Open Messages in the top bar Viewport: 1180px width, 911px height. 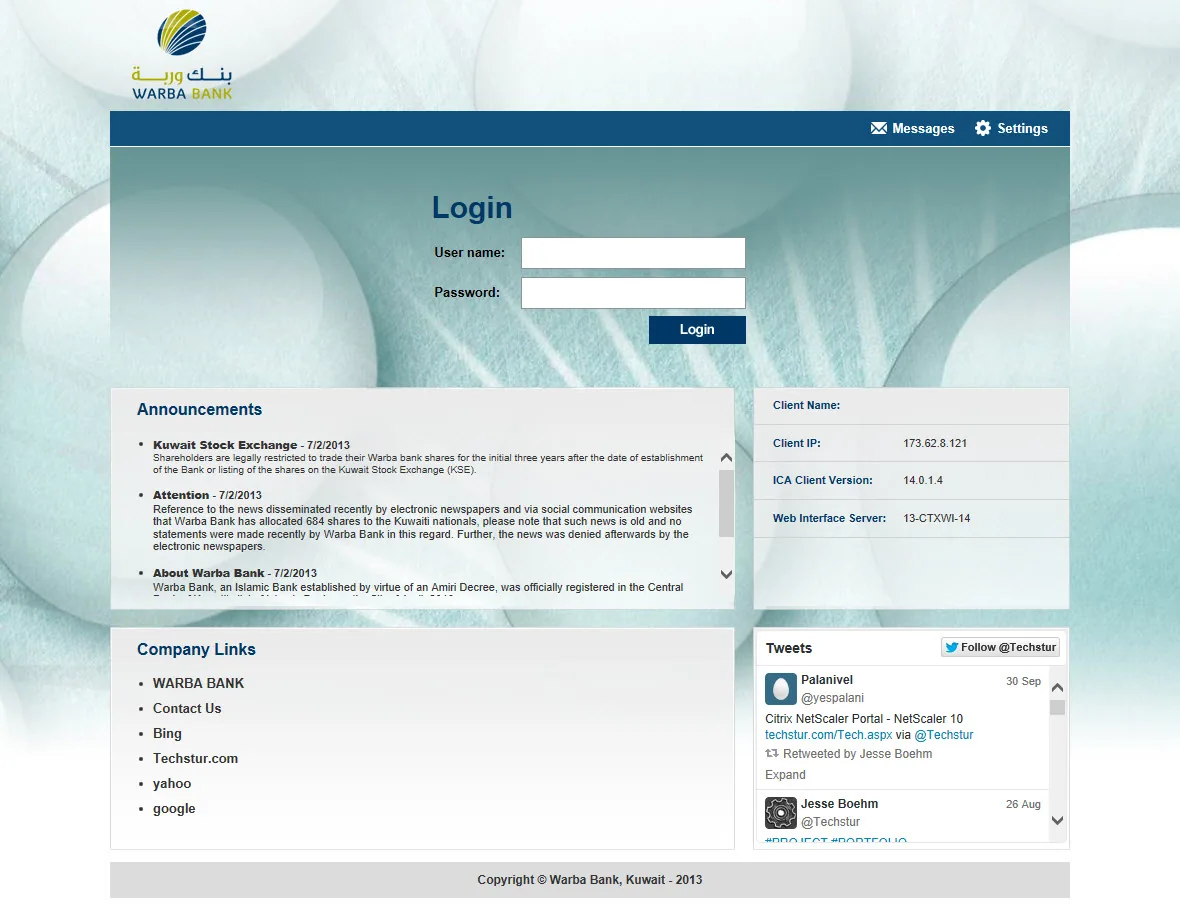point(912,128)
